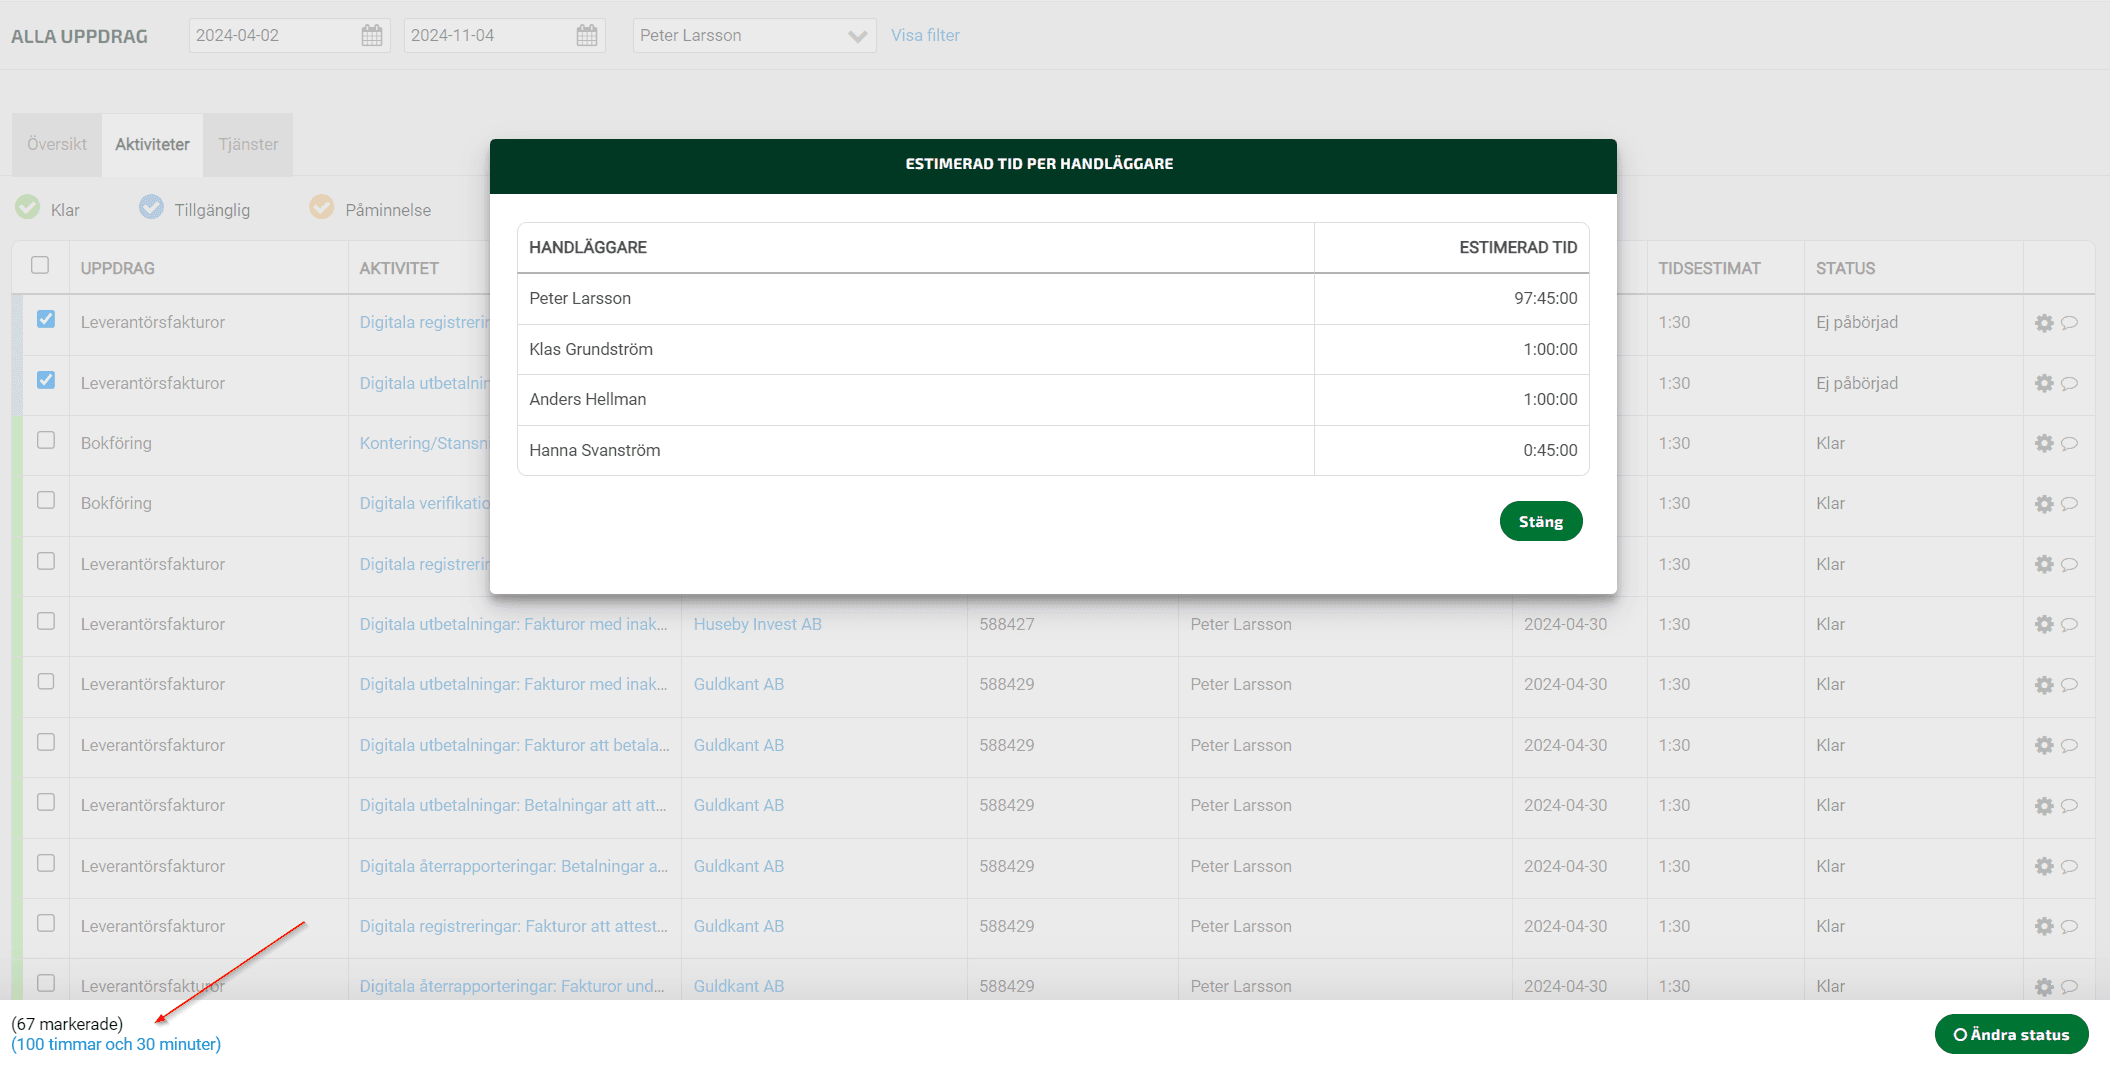Click the 0:45:00 value for Hanna Svanström
The height and width of the screenshot is (1071, 2110).
[x=1550, y=451]
